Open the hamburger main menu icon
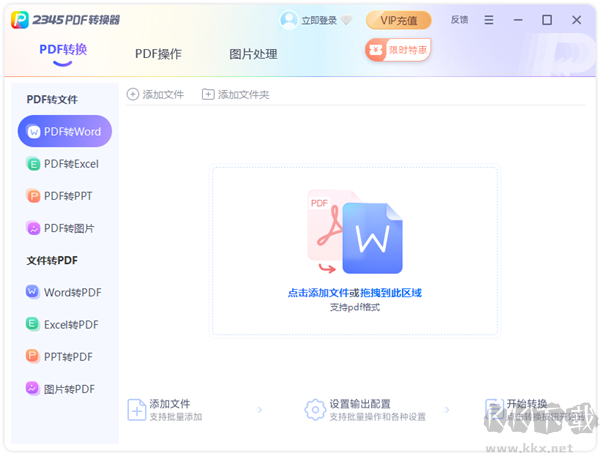 [489, 20]
